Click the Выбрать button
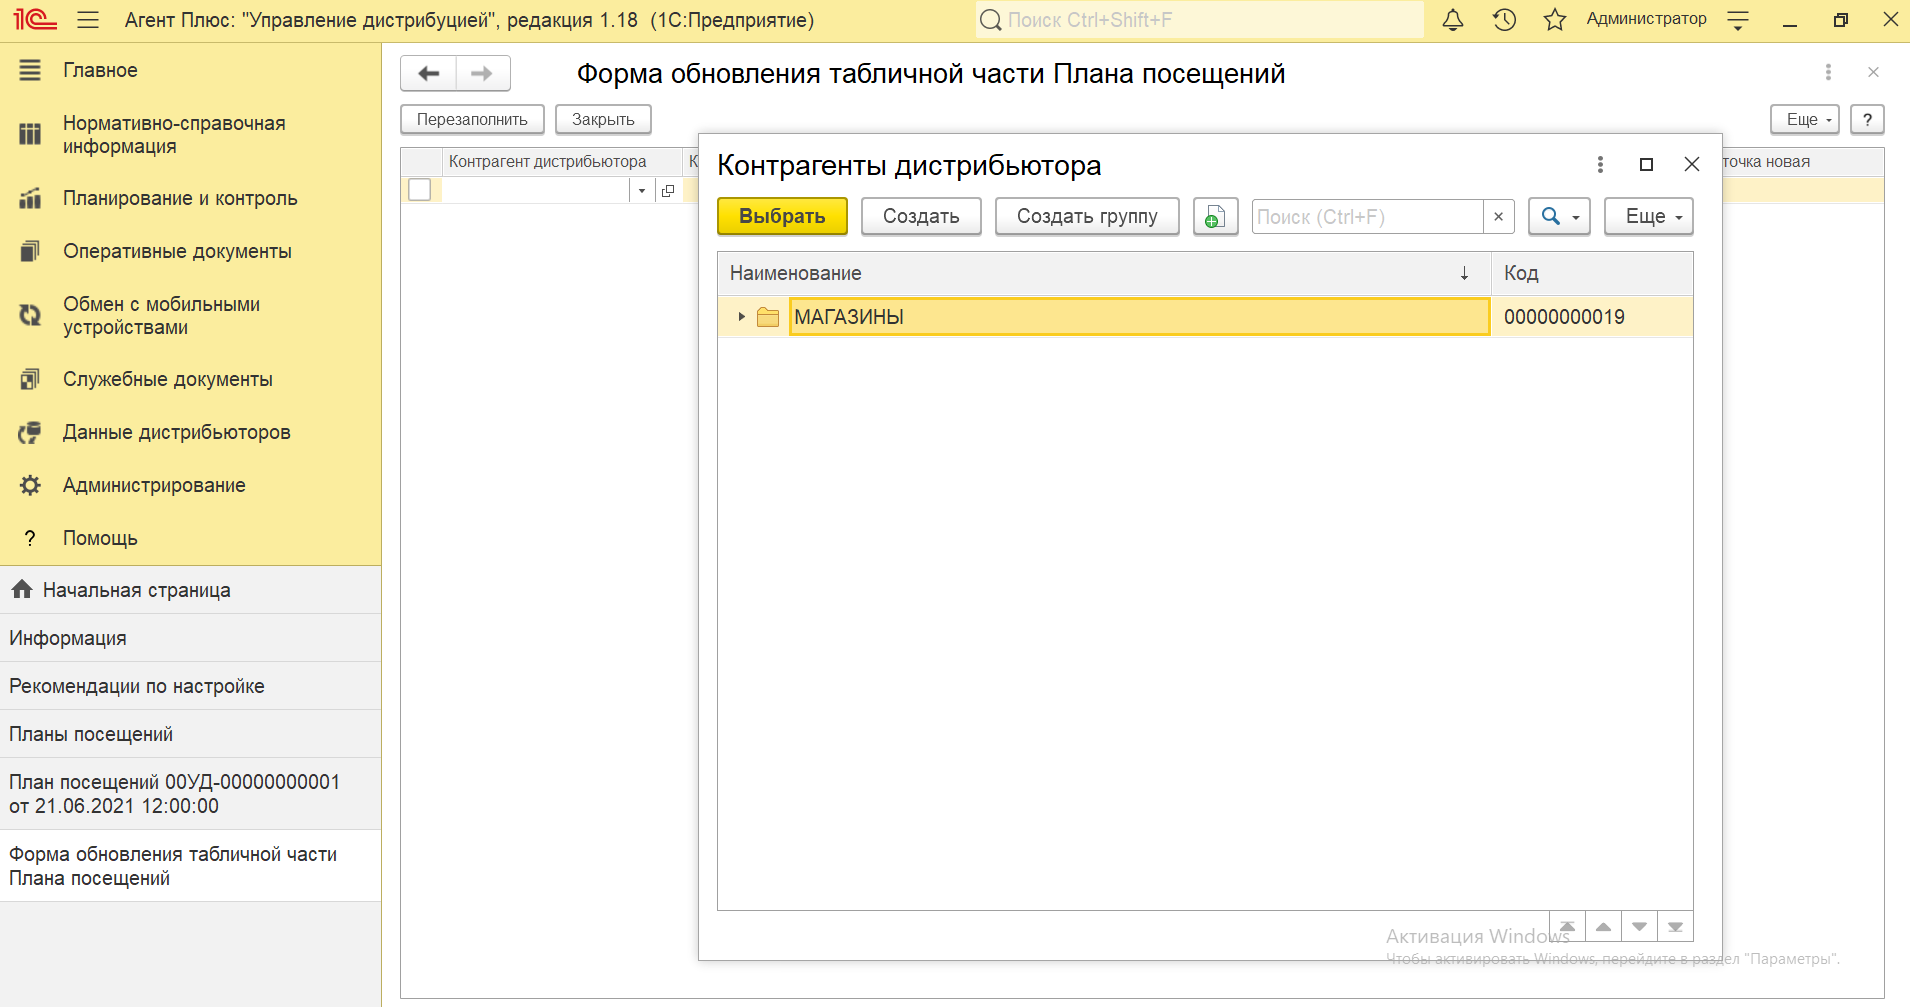 [x=782, y=216]
